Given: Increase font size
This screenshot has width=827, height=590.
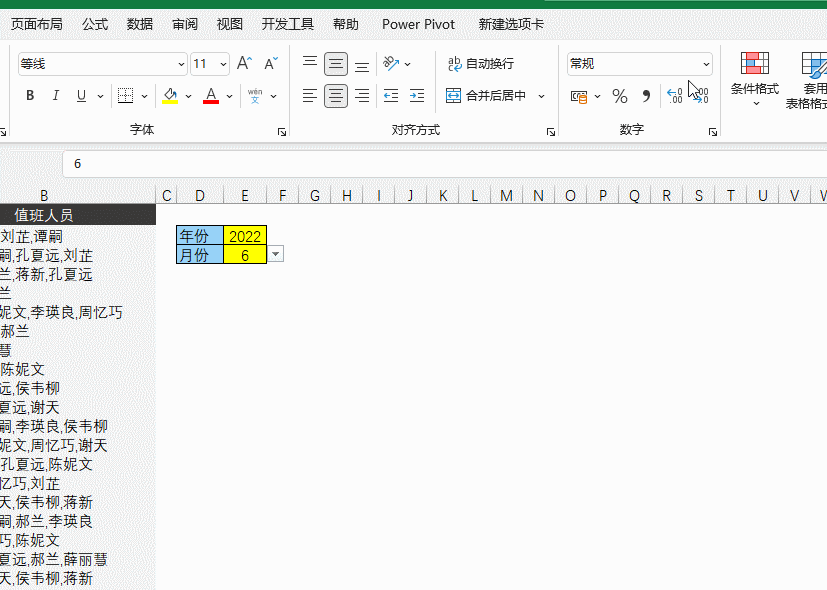Looking at the screenshot, I should pyautogui.click(x=244, y=63).
